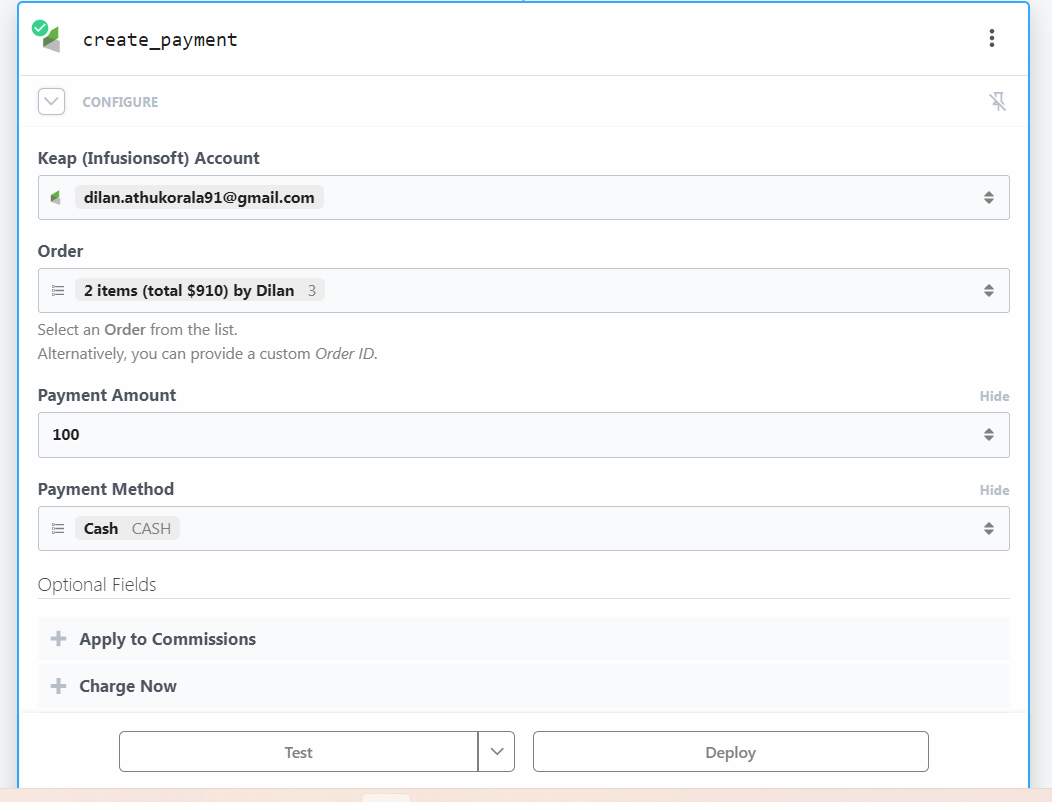
Task: Click the Test button
Action: (x=299, y=752)
